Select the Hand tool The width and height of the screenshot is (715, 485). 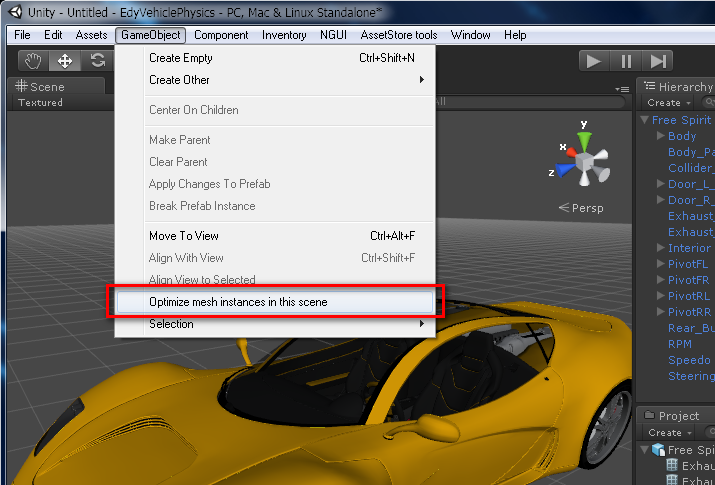[33, 61]
